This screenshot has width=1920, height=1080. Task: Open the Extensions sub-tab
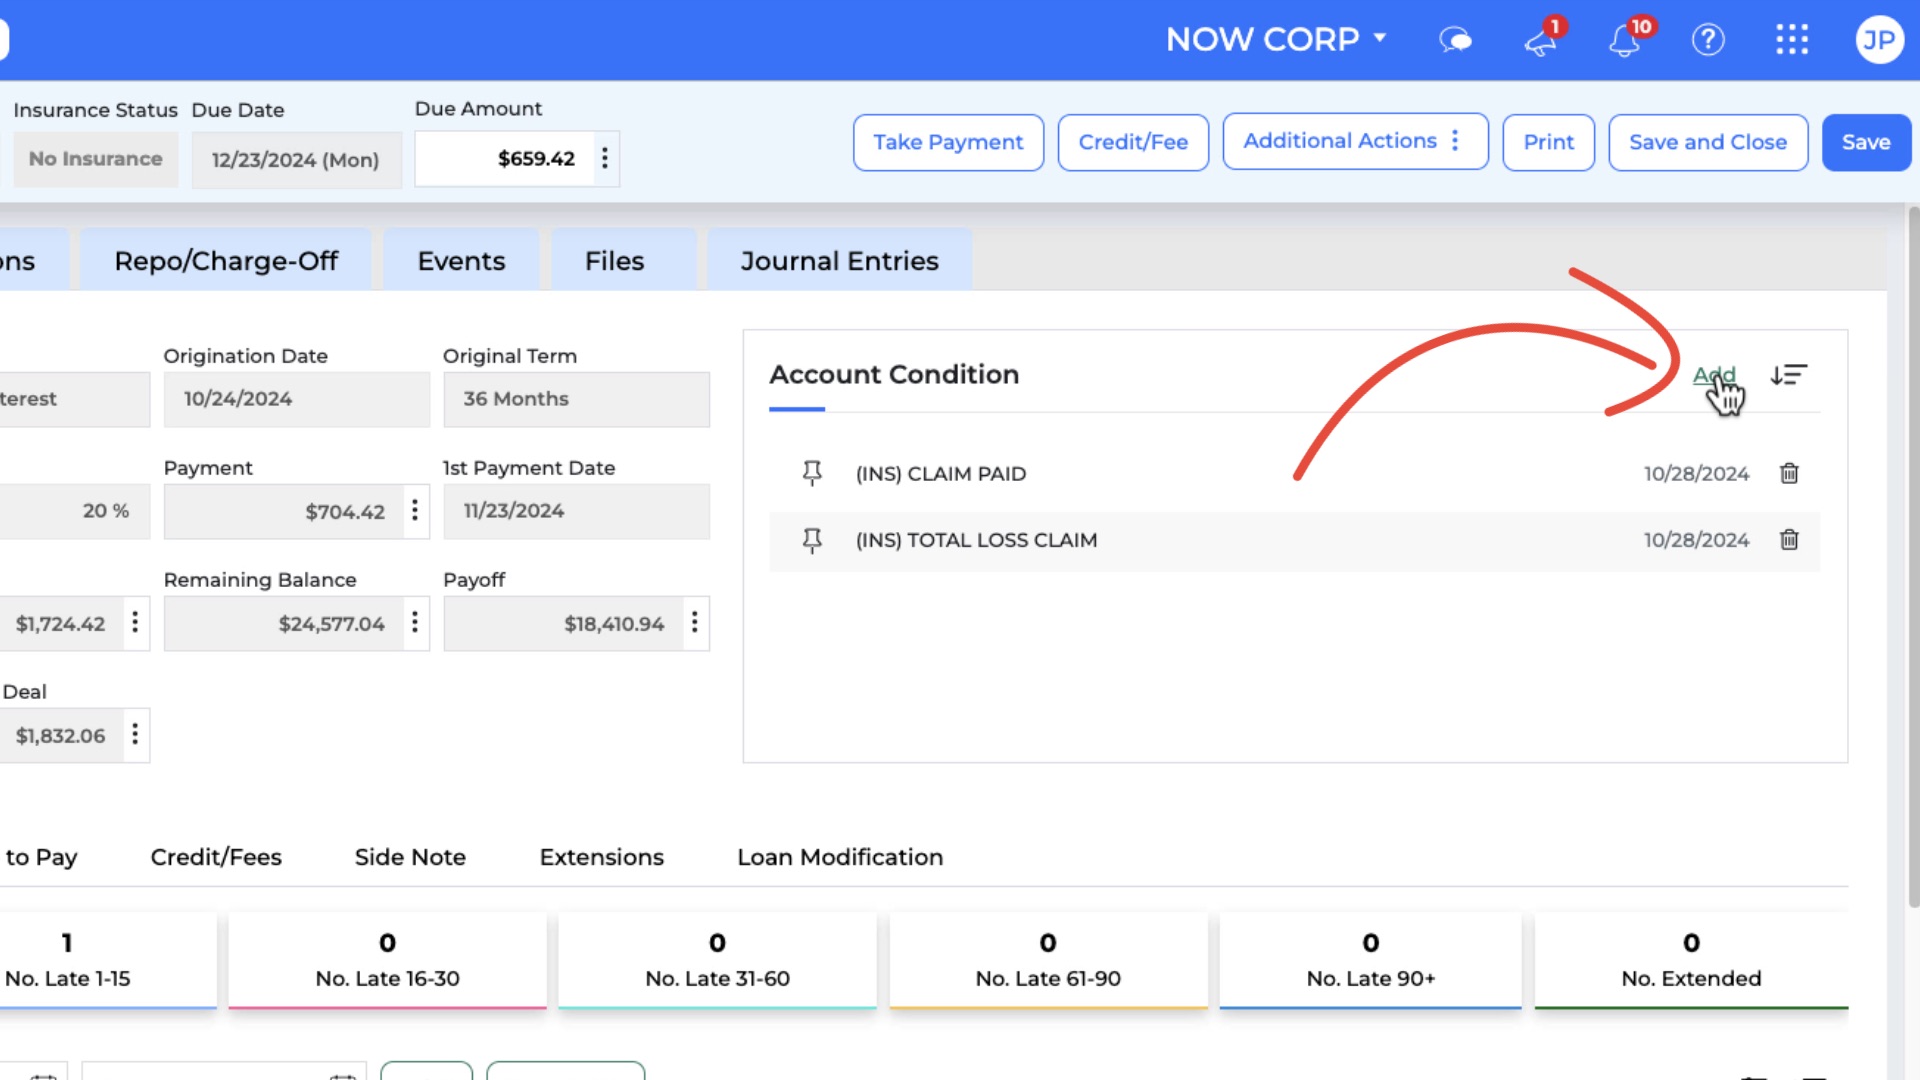click(x=601, y=857)
